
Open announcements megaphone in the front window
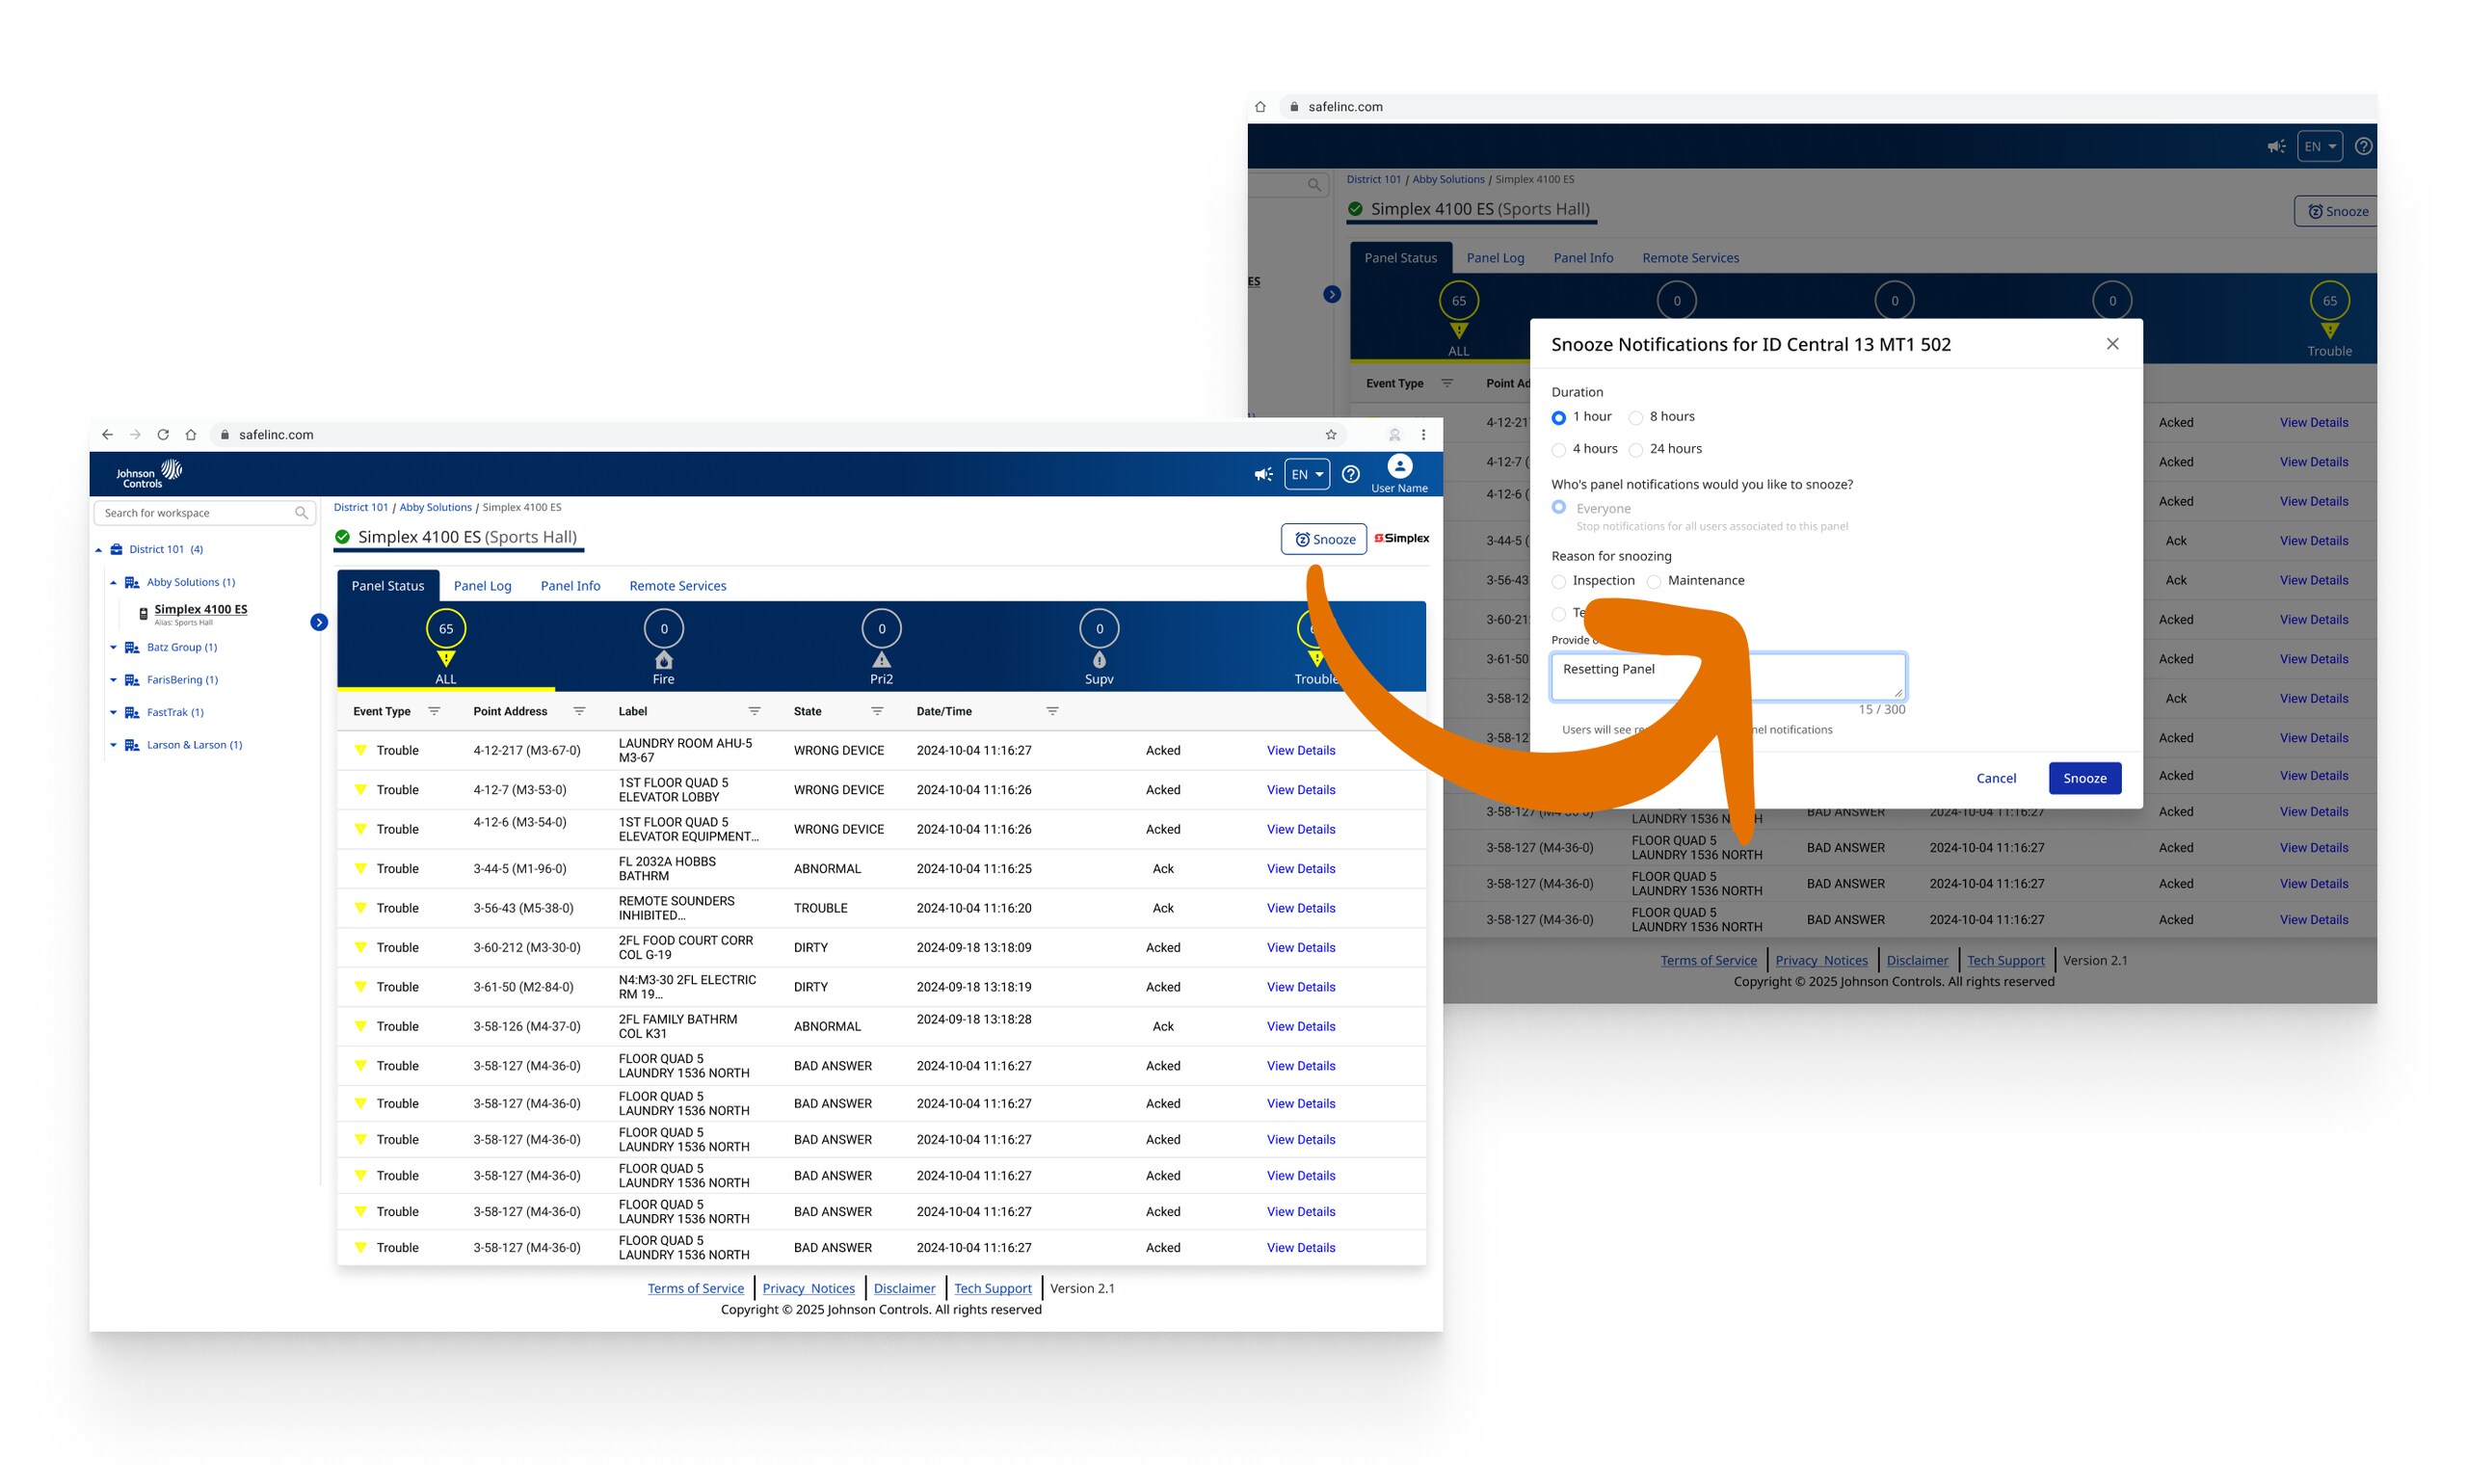[x=1263, y=475]
